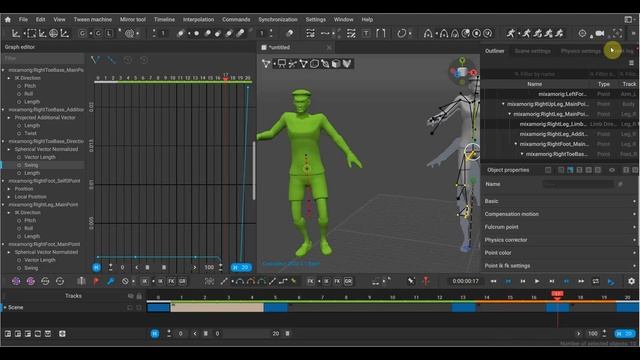
Task: Collapse mixamorig:RightUpLeg_MainPoint in the Outliner
Action: [503, 104]
